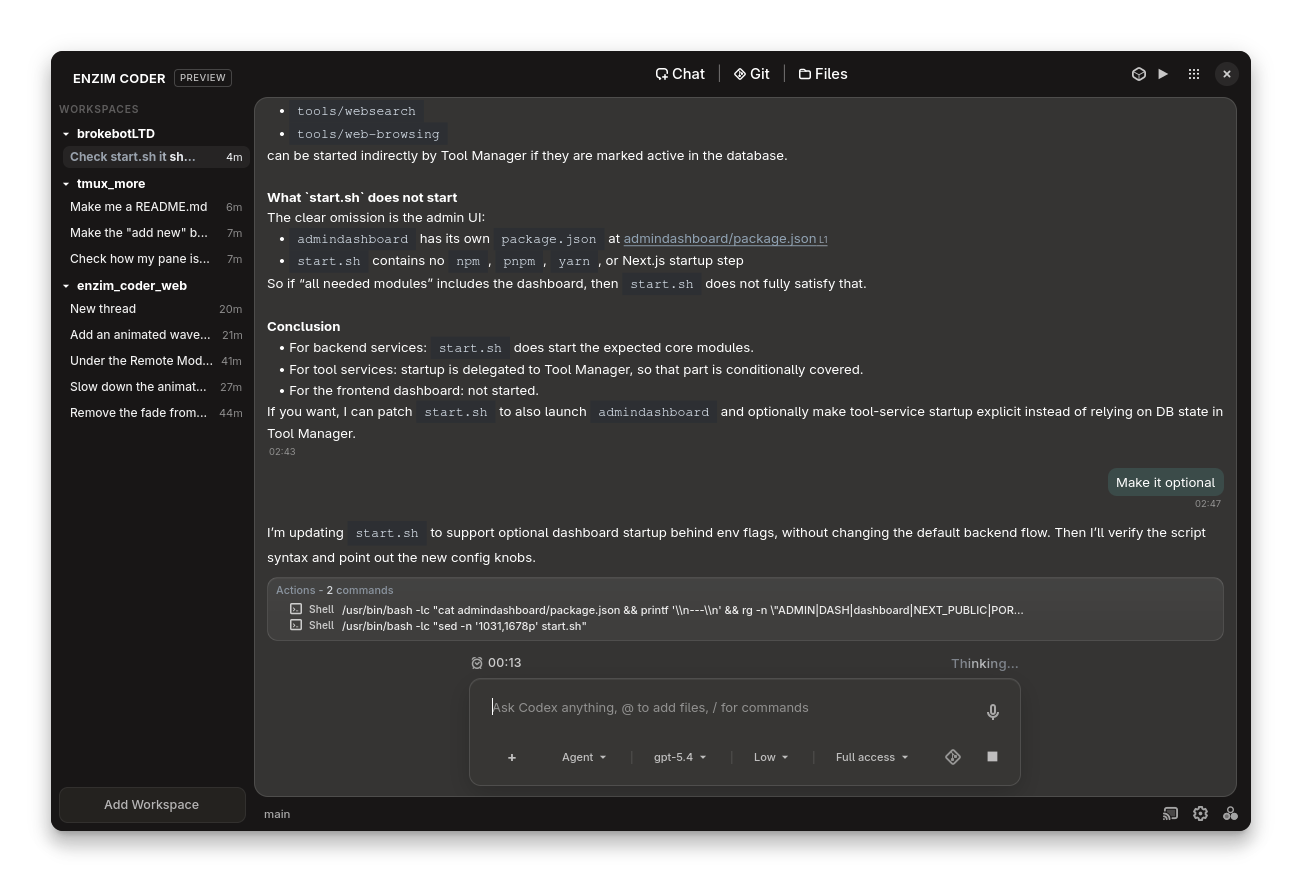Click the Shell icon beside the first command
This screenshot has width=1302, height=882.
point(296,608)
